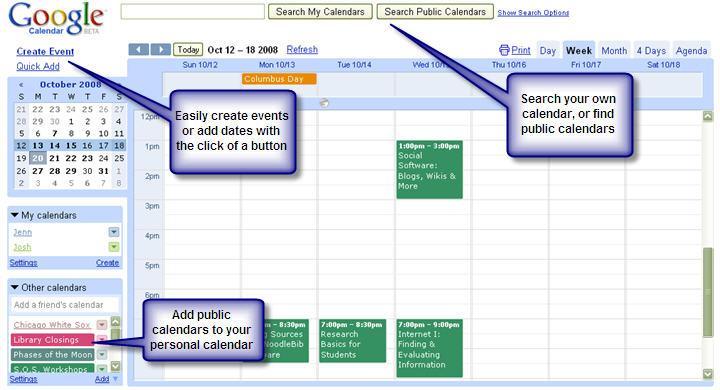Open the dropdown arrow for Jenn calendar
This screenshot has height=390, width=720.
point(114,232)
